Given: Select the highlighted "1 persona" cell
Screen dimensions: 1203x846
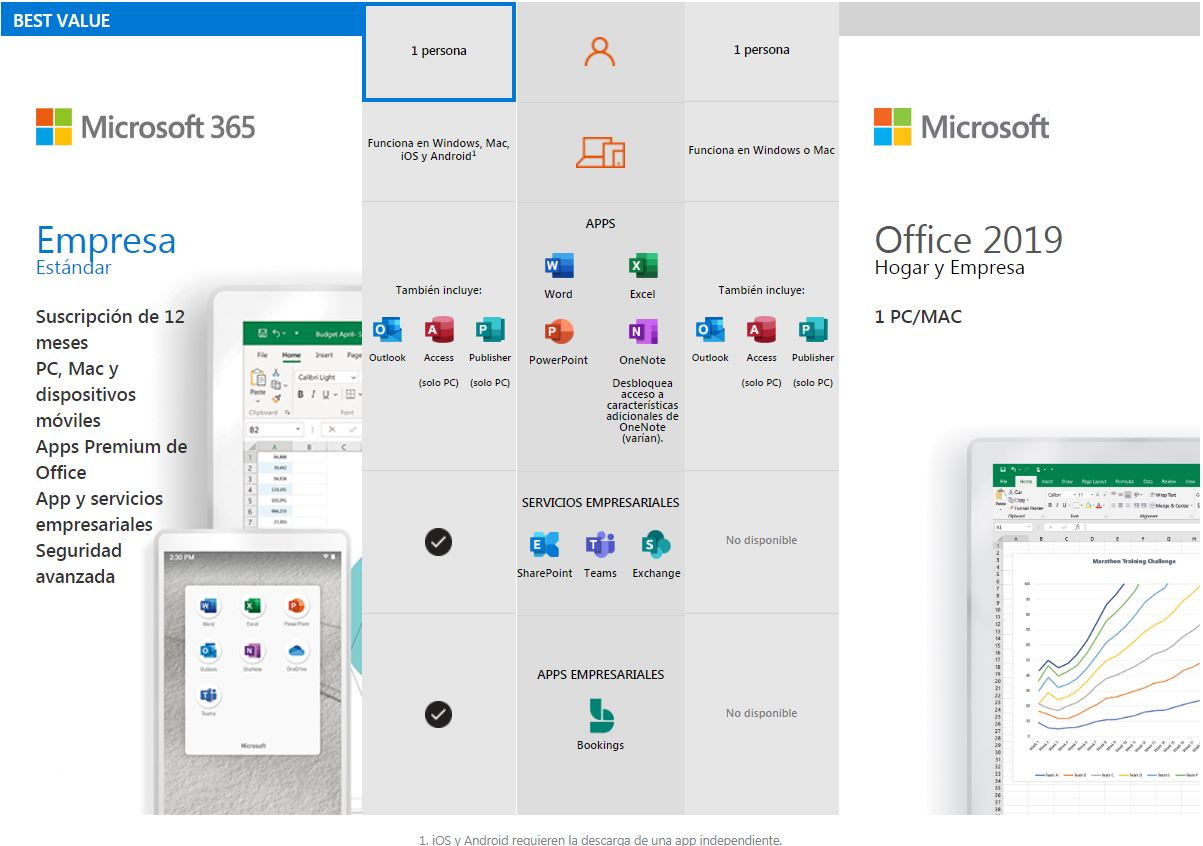Looking at the screenshot, I should pos(438,52).
